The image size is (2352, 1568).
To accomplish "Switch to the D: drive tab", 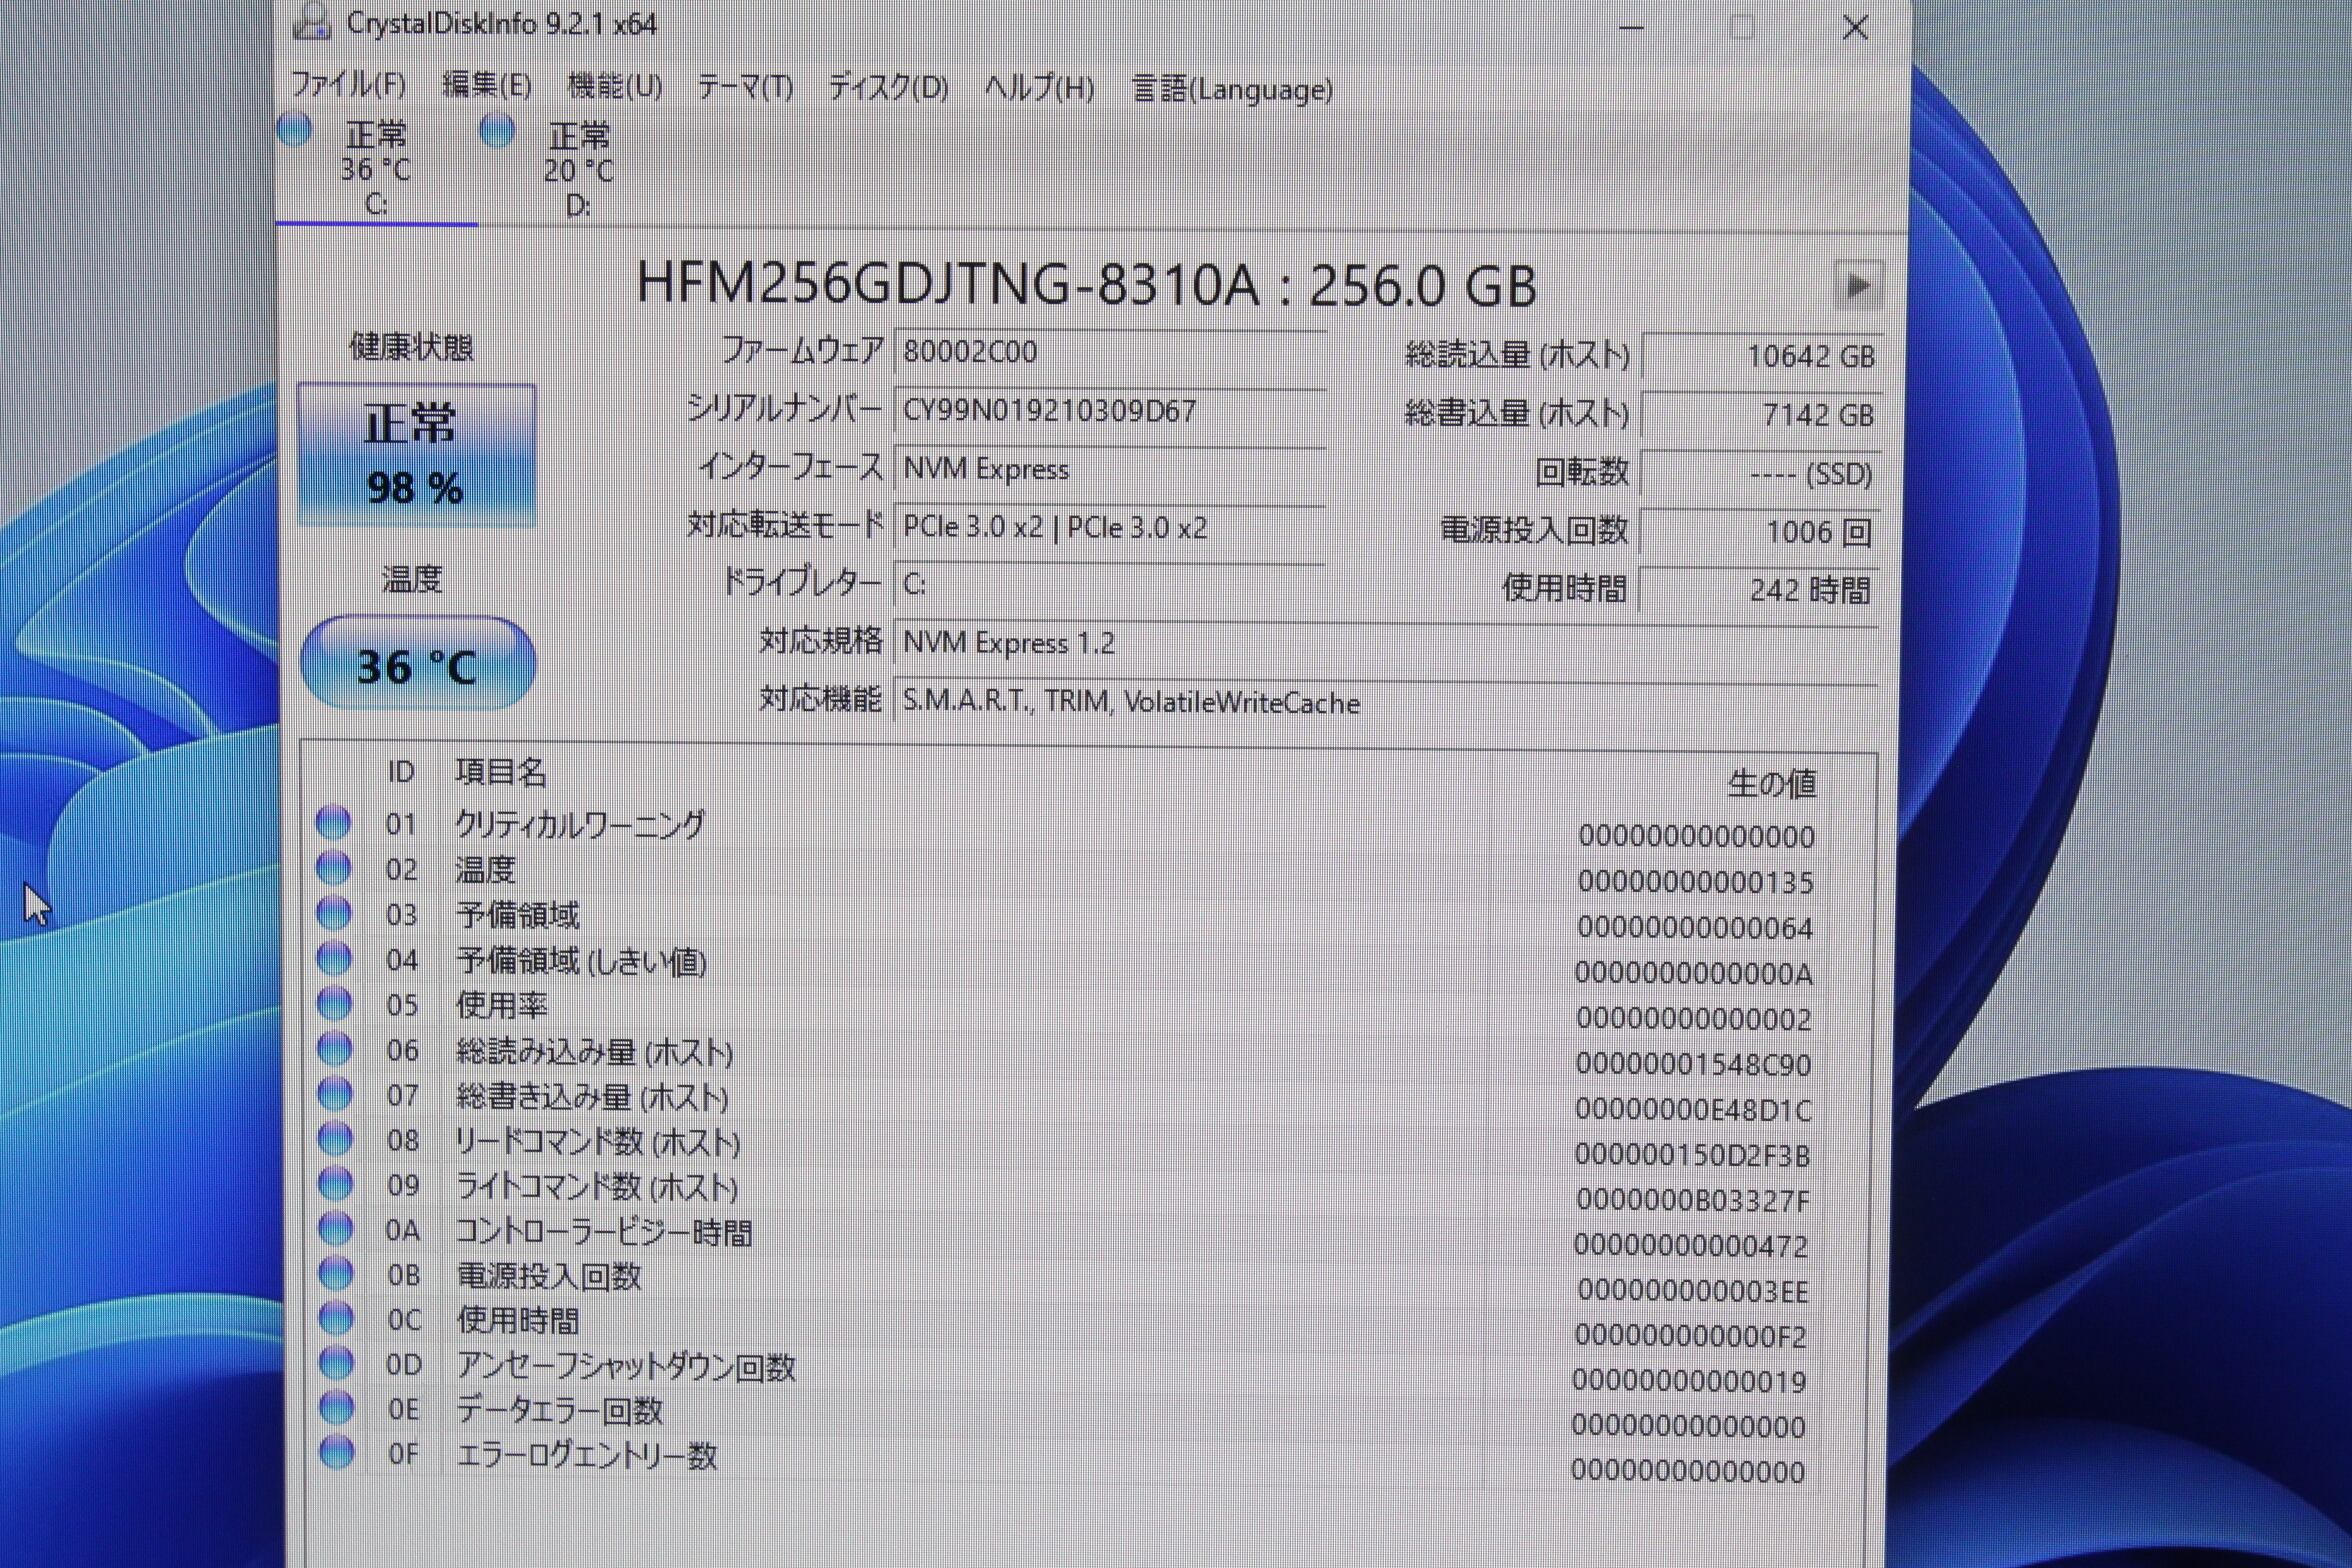I will 578,170.
